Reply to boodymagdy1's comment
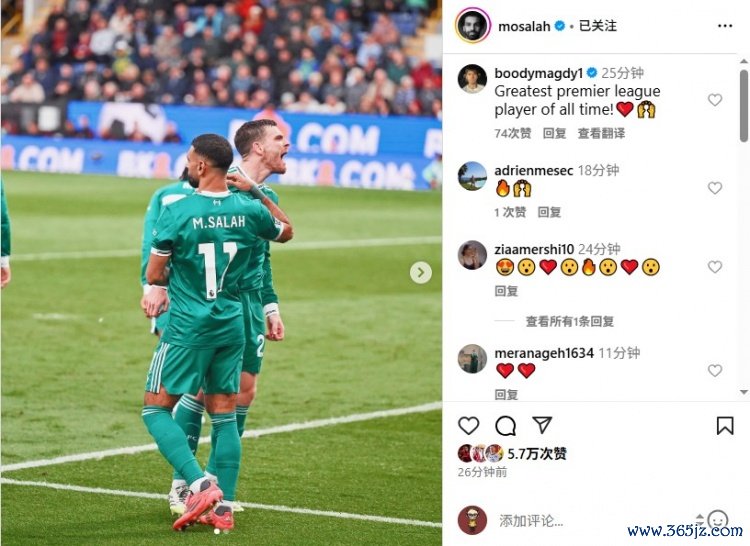This screenshot has height=546, width=750. pyautogui.click(x=554, y=133)
